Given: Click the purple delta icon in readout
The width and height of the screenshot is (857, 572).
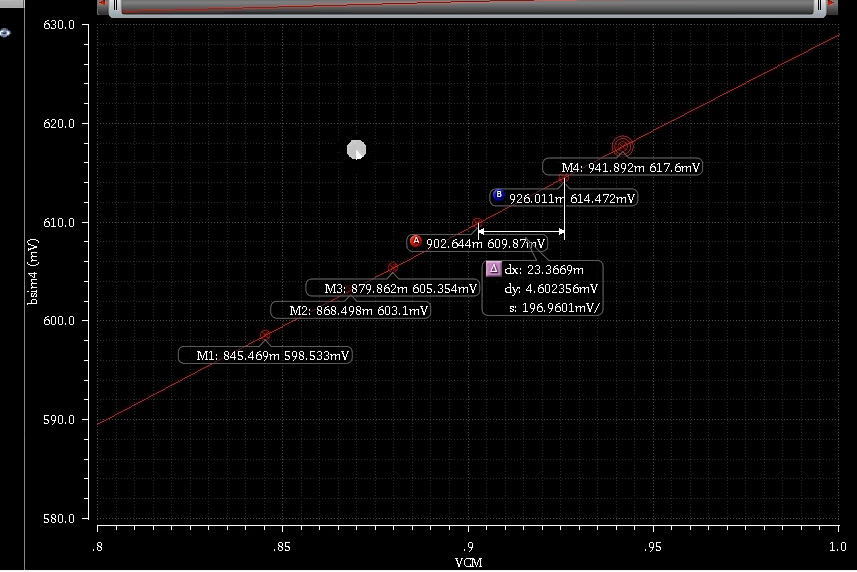Looking at the screenshot, I should (492, 269).
